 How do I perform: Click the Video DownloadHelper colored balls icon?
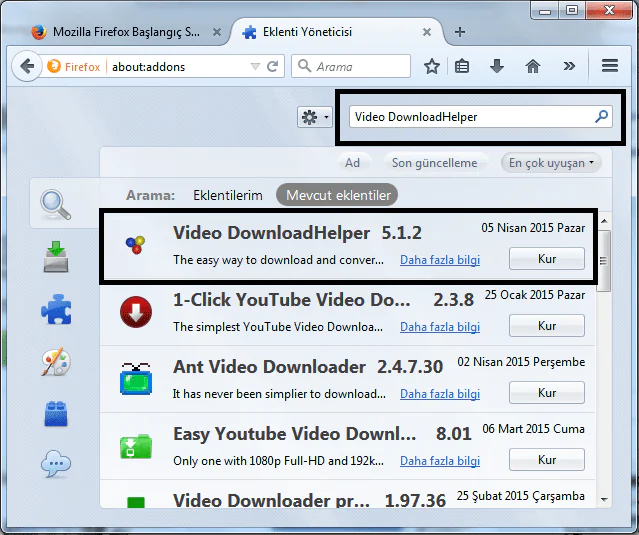[x=135, y=244]
